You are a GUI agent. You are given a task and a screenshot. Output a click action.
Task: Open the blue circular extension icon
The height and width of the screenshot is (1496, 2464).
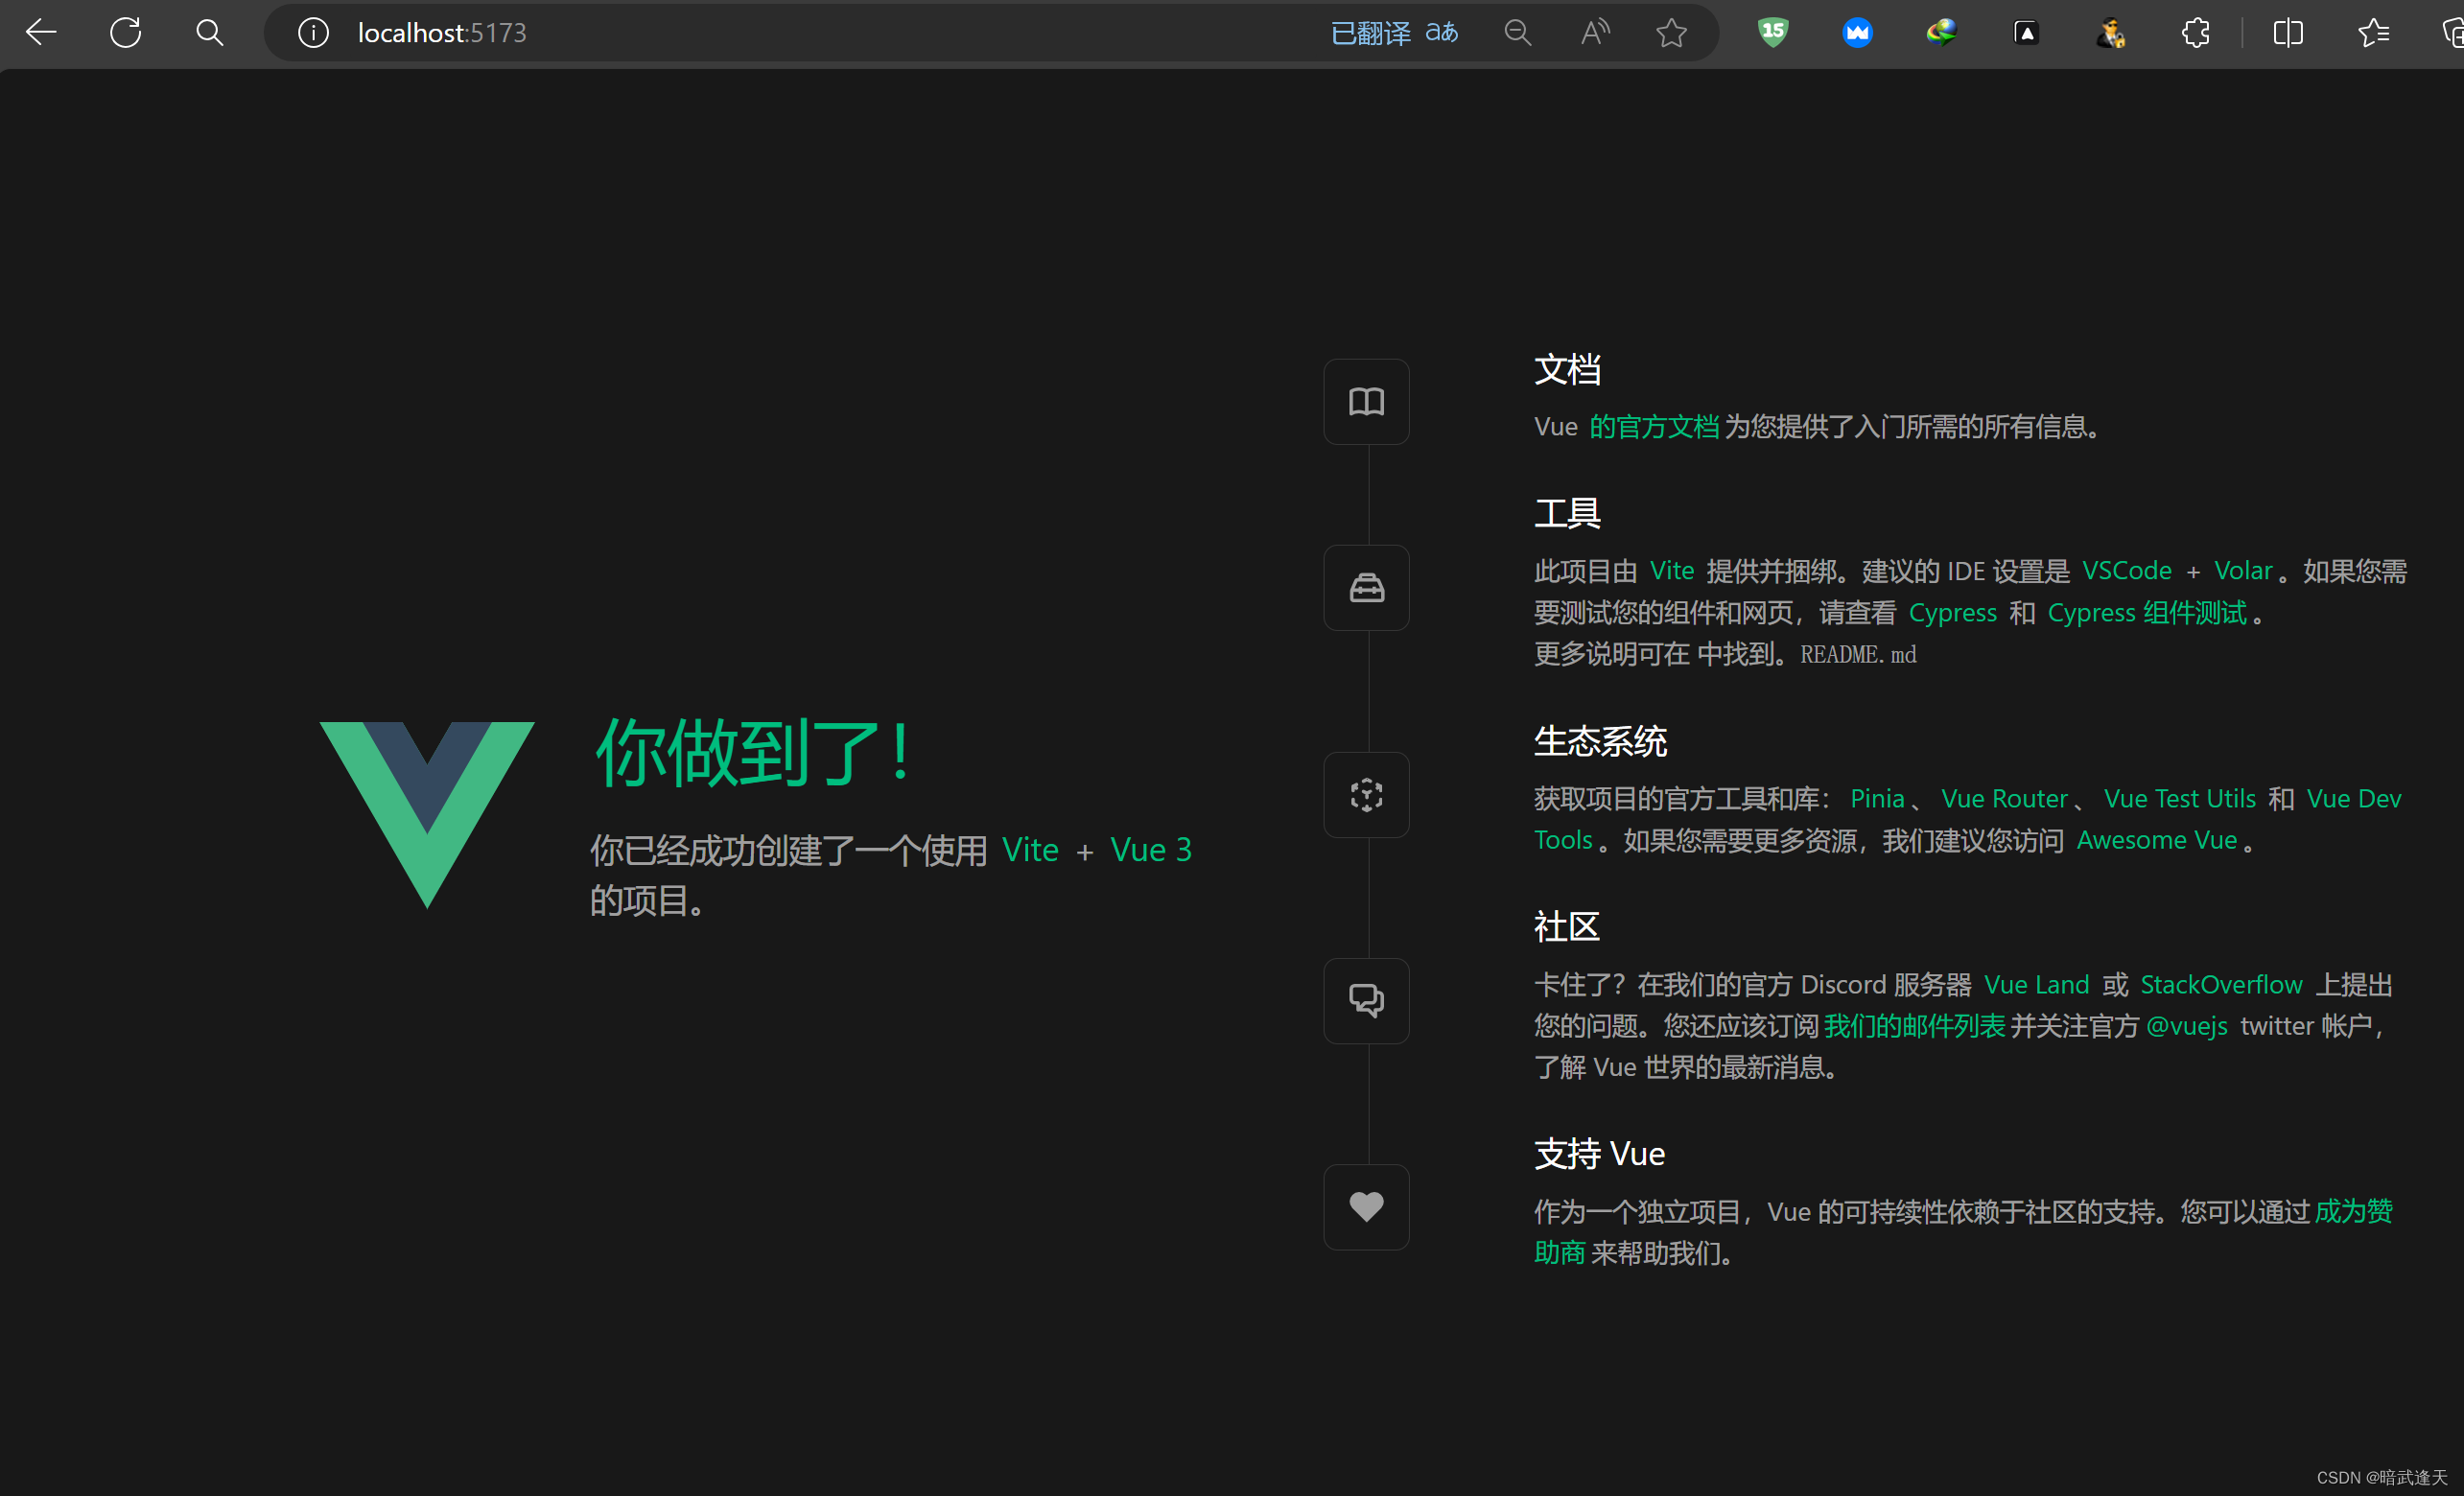click(x=1857, y=33)
